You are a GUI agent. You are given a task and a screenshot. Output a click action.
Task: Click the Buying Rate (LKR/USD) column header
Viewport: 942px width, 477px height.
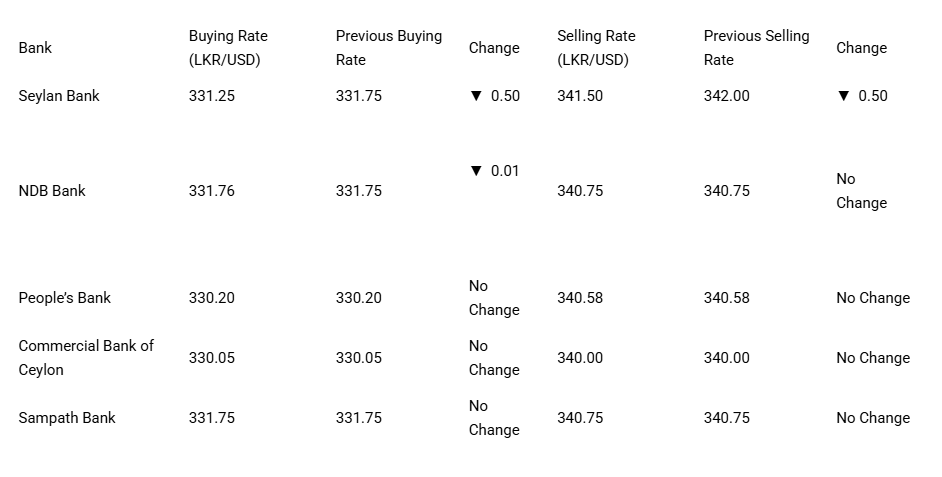point(228,48)
